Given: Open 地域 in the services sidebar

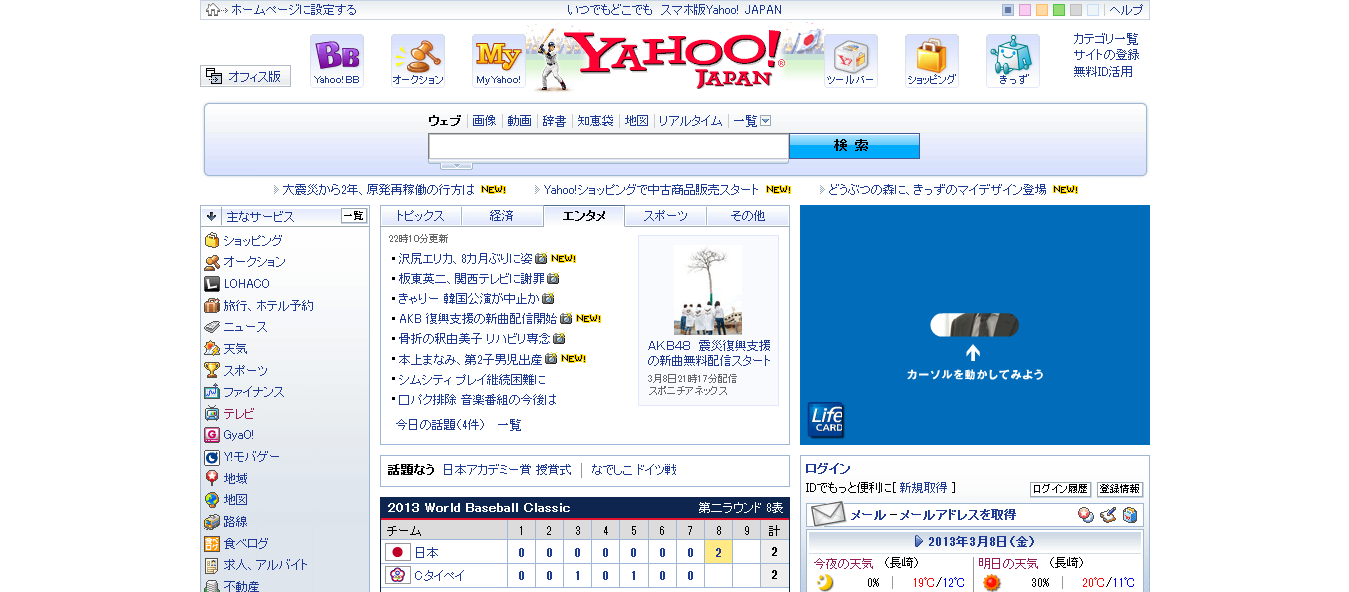Looking at the screenshot, I should 235,478.
